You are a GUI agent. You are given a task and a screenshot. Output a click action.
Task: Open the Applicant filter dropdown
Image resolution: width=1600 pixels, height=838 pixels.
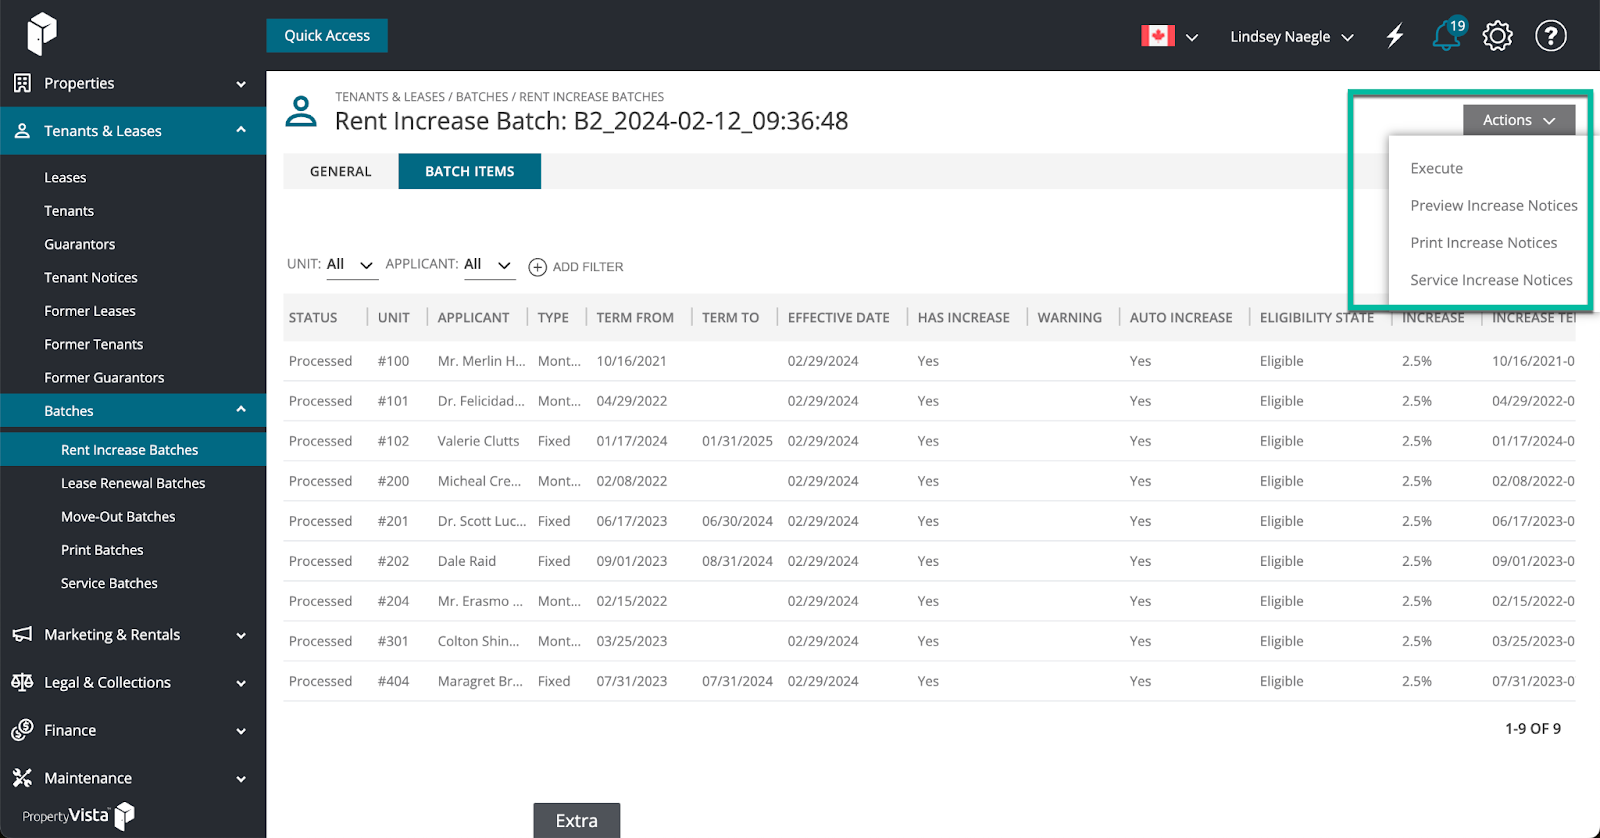[489, 265]
